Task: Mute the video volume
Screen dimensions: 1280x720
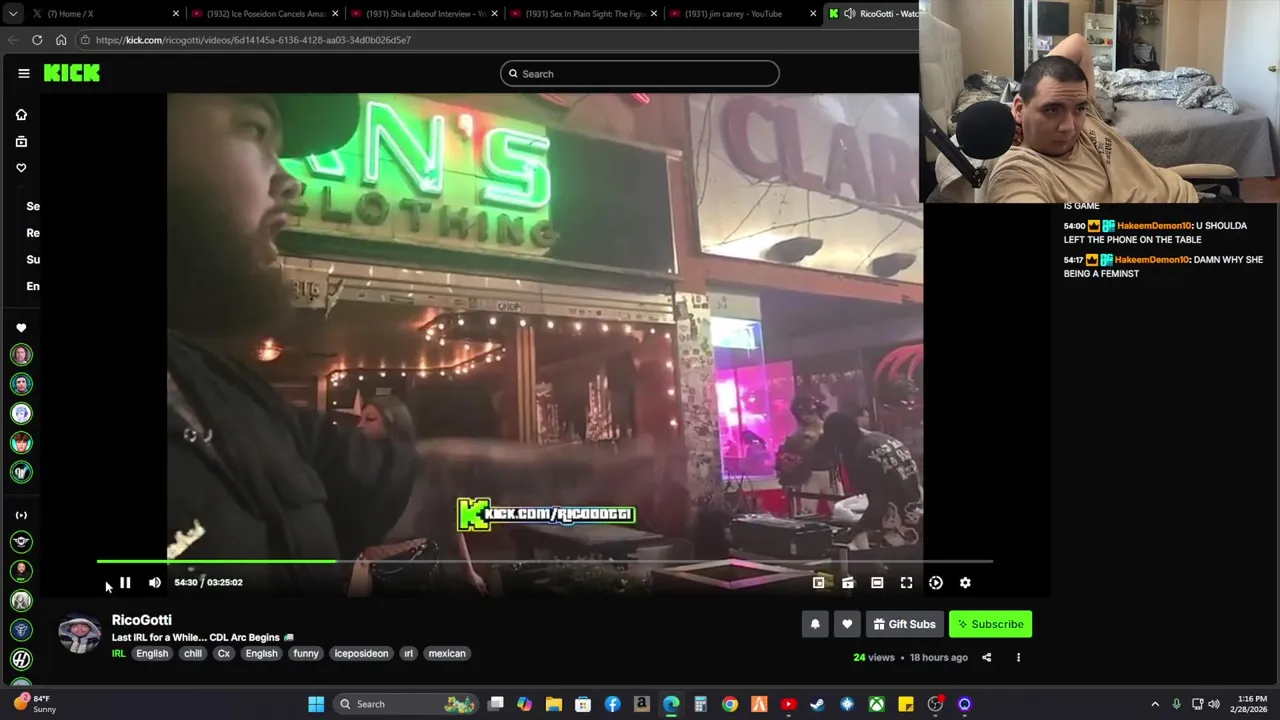Action: 155,582
